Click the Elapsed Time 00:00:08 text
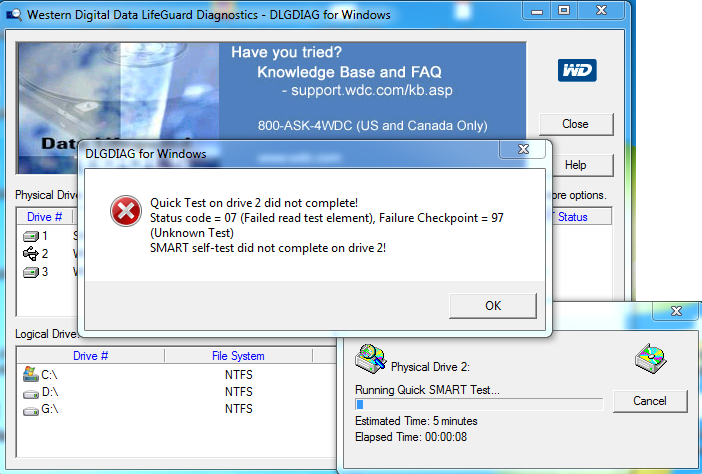 411,437
